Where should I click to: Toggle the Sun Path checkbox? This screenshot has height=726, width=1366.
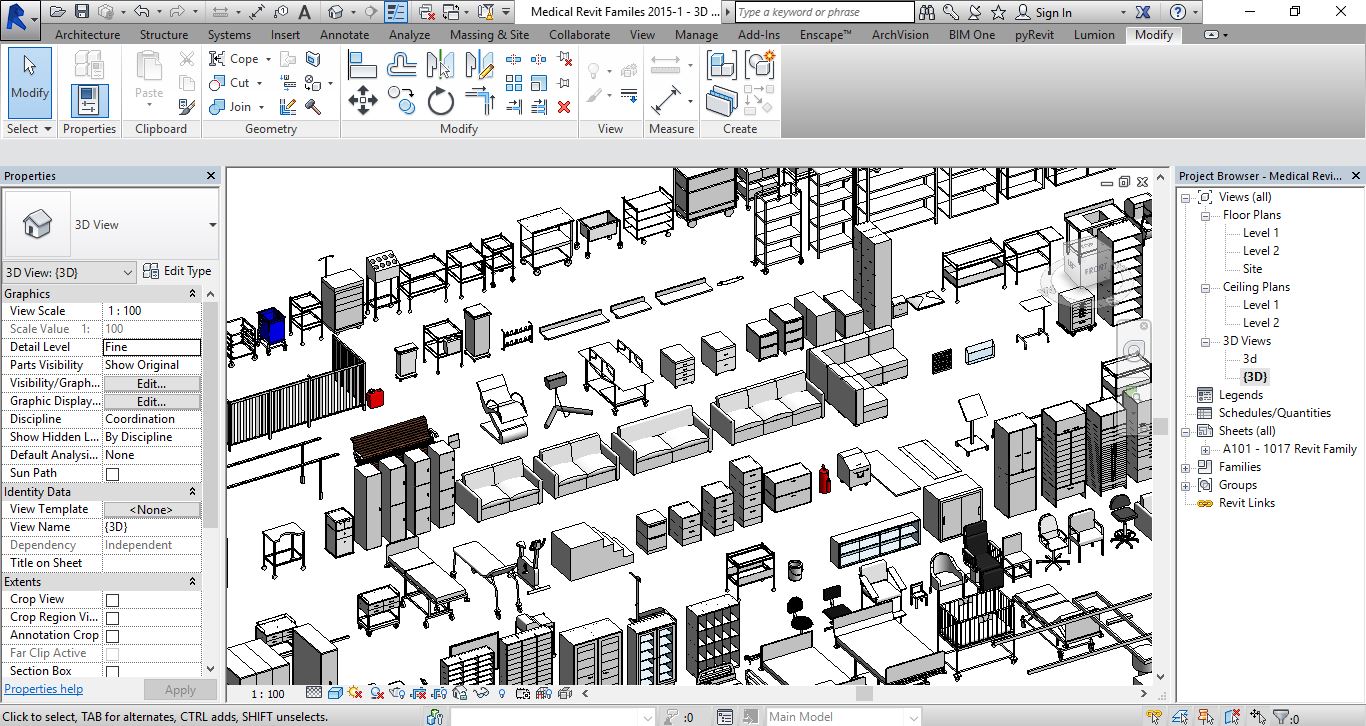(112, 474)
